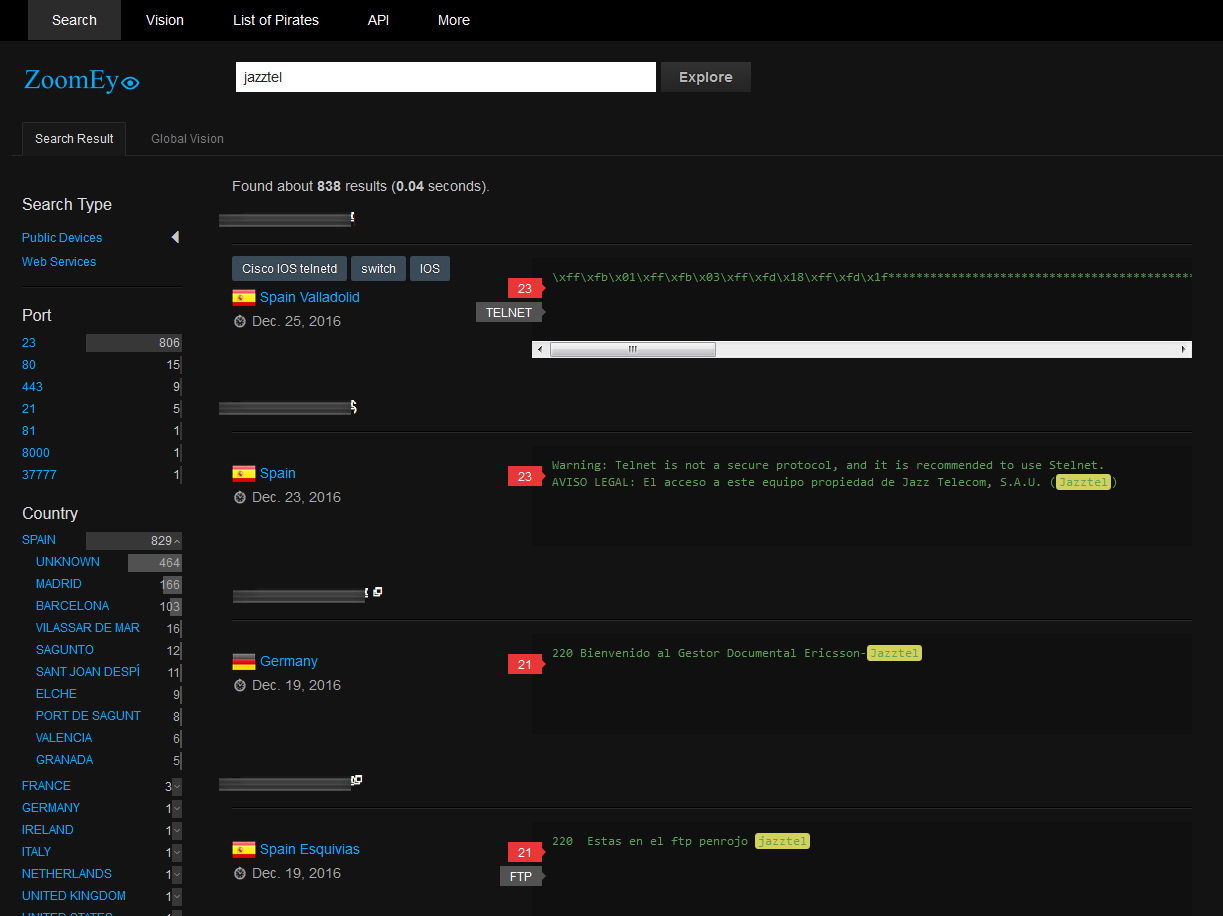Click the switch tag

[378, 269]
